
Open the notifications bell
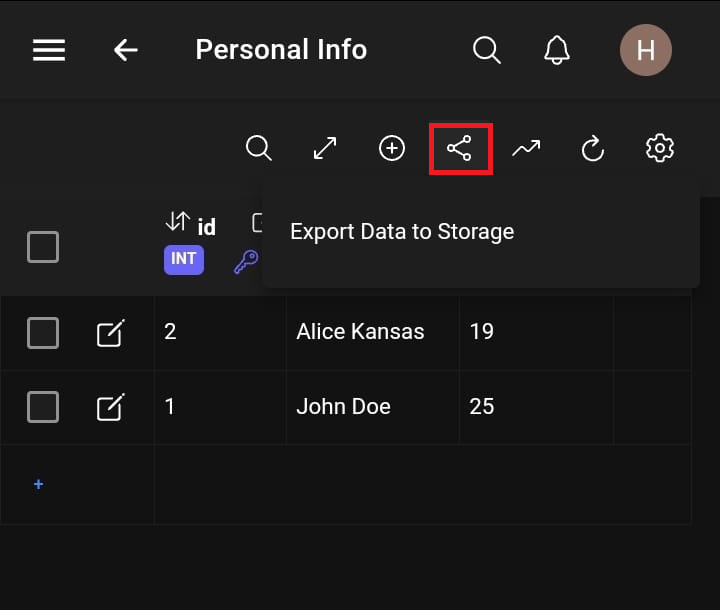tap(557, 50)
